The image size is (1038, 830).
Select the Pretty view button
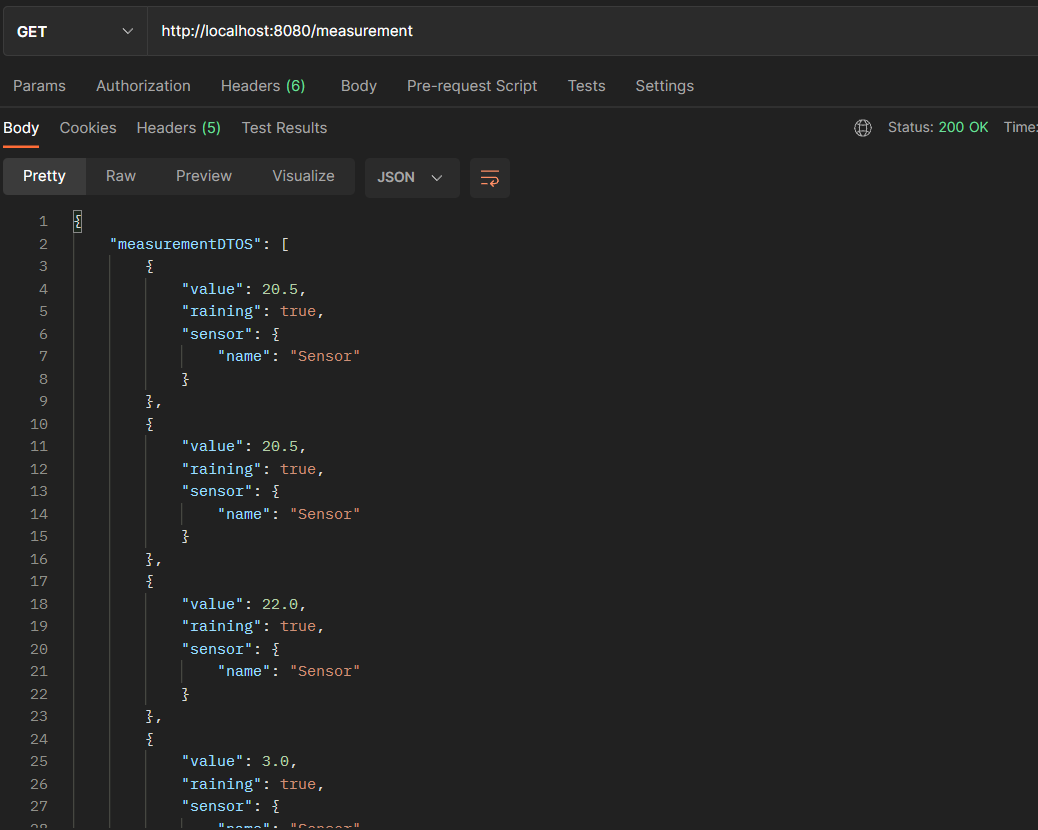tap(44, 176)
